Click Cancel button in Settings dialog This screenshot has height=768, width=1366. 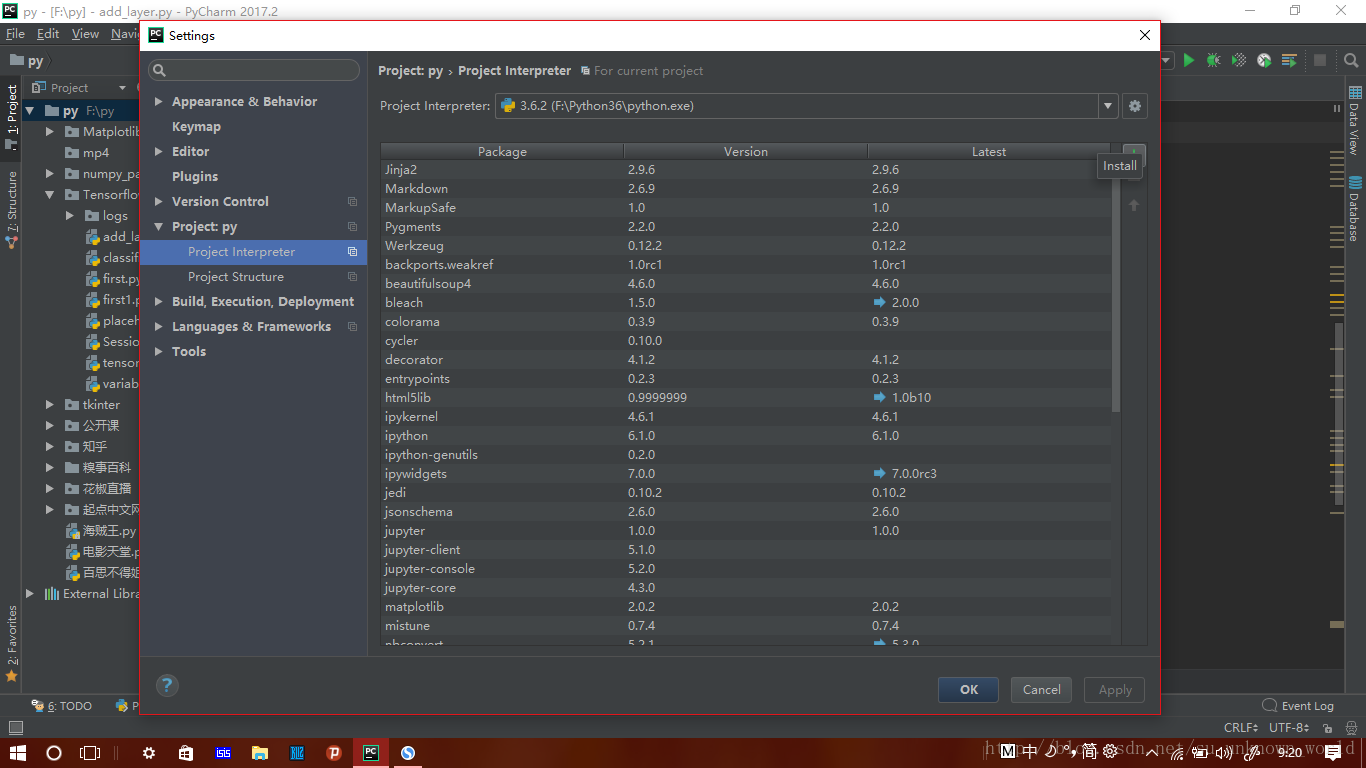coord(1041,690)
